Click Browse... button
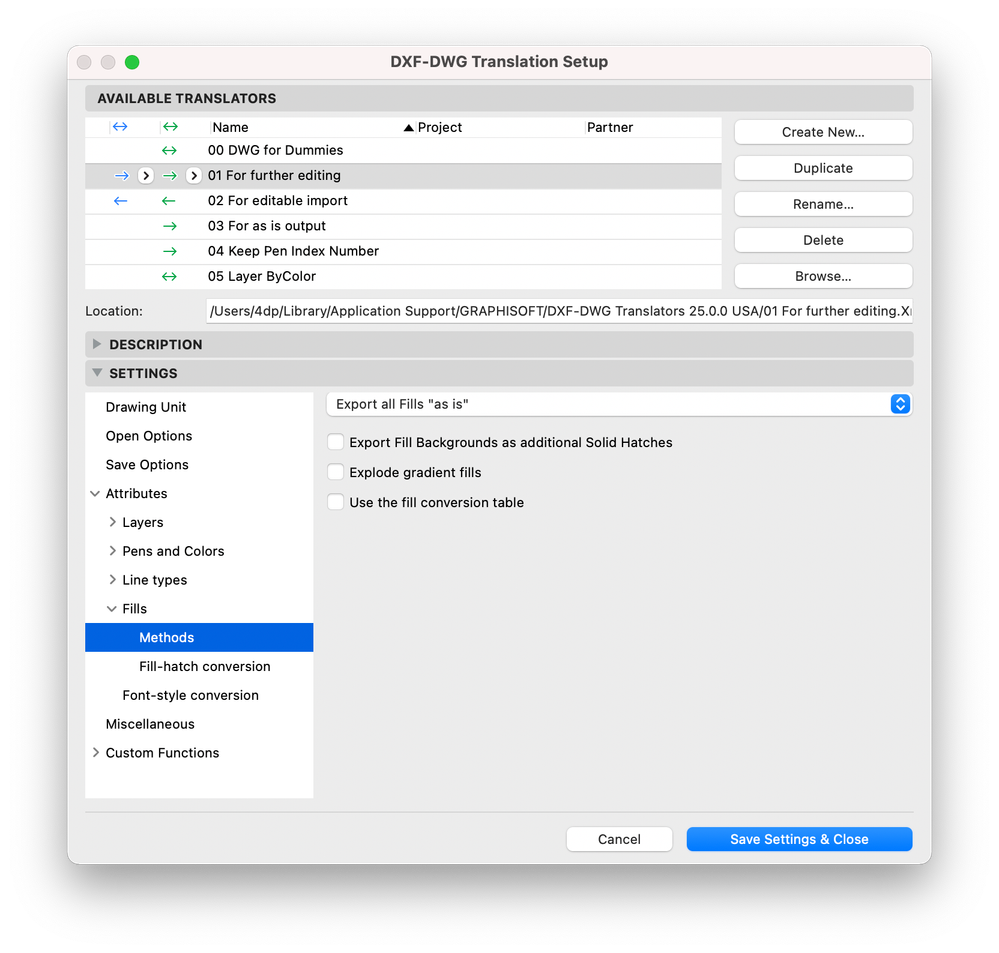Viewport: 999px width, 953px height. [823, 276]
